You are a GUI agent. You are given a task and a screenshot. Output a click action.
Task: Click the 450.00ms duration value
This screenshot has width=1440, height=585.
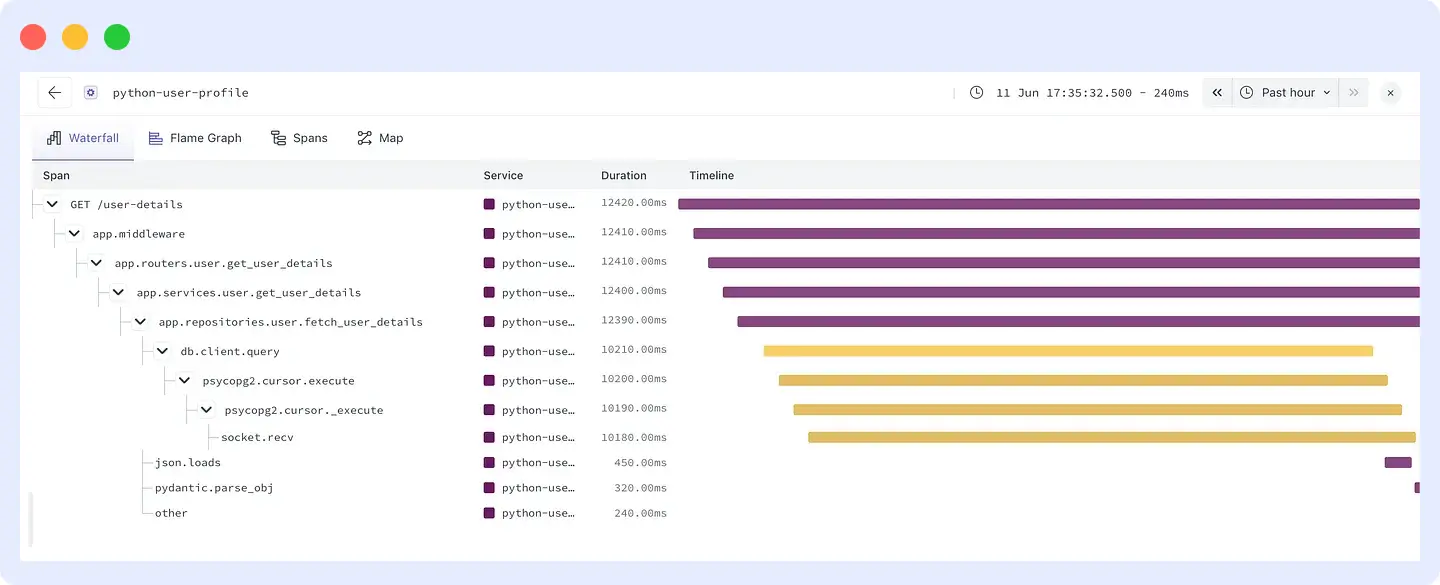[640, 462]
